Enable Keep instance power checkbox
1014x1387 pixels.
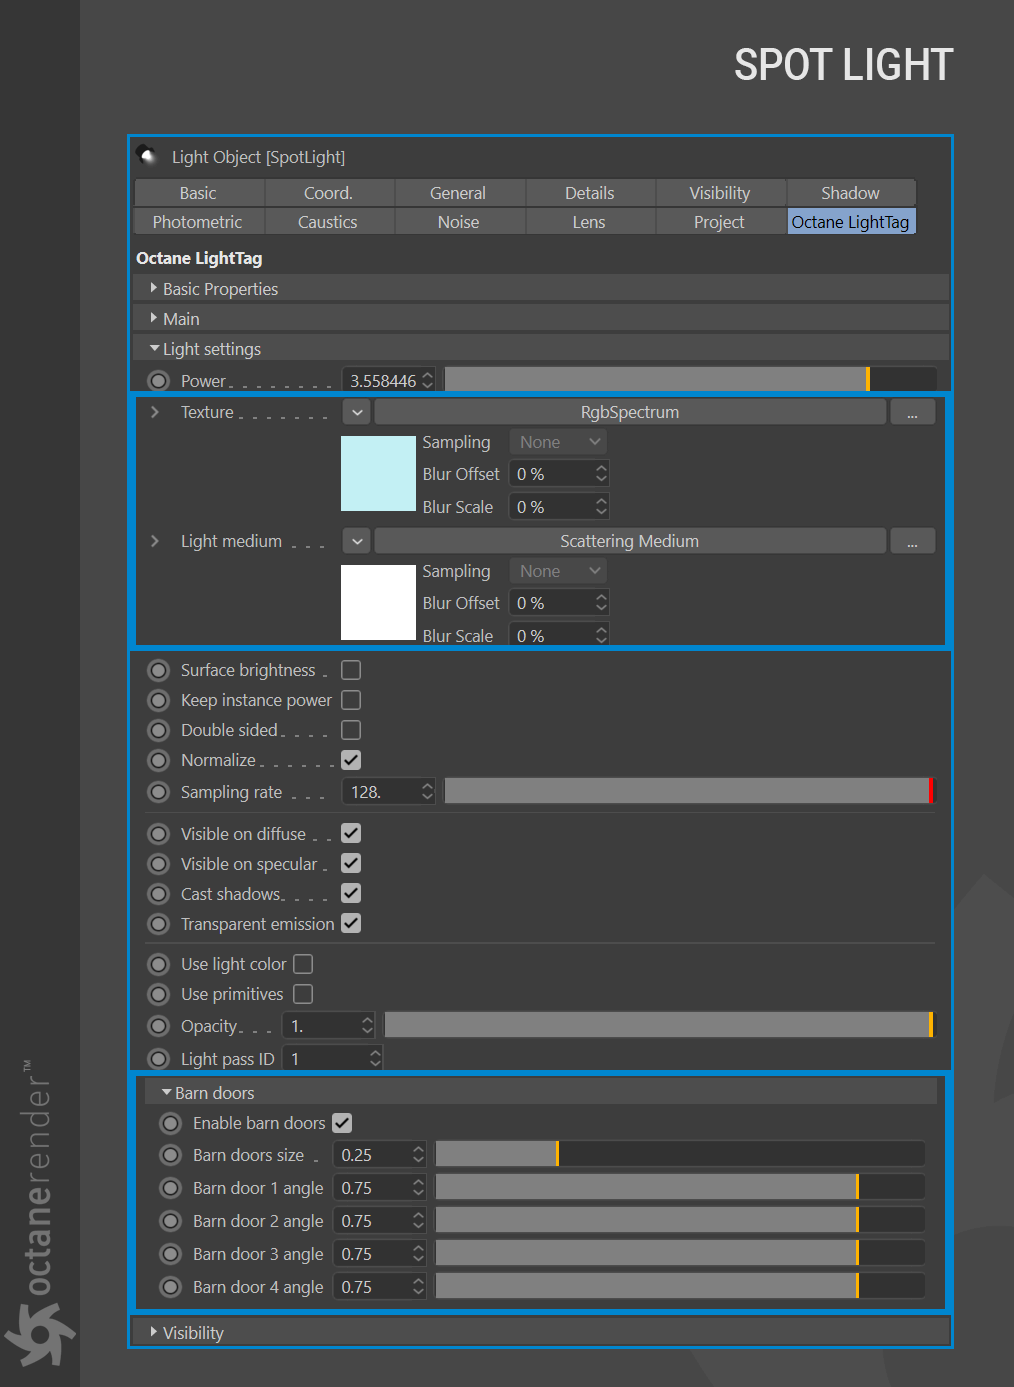tap(351, 700)
